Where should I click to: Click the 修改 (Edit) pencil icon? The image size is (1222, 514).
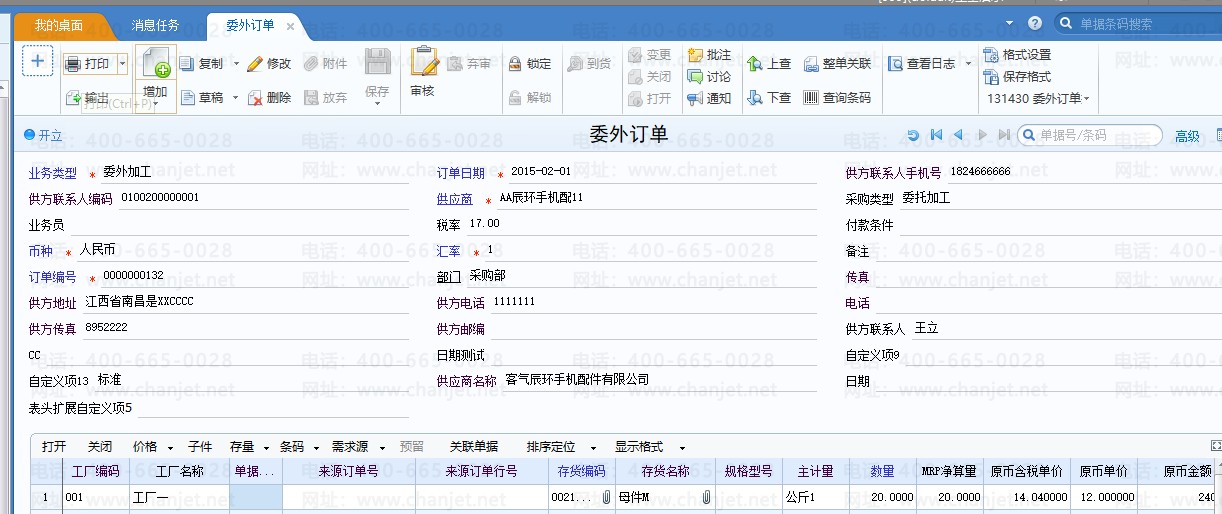256,64
